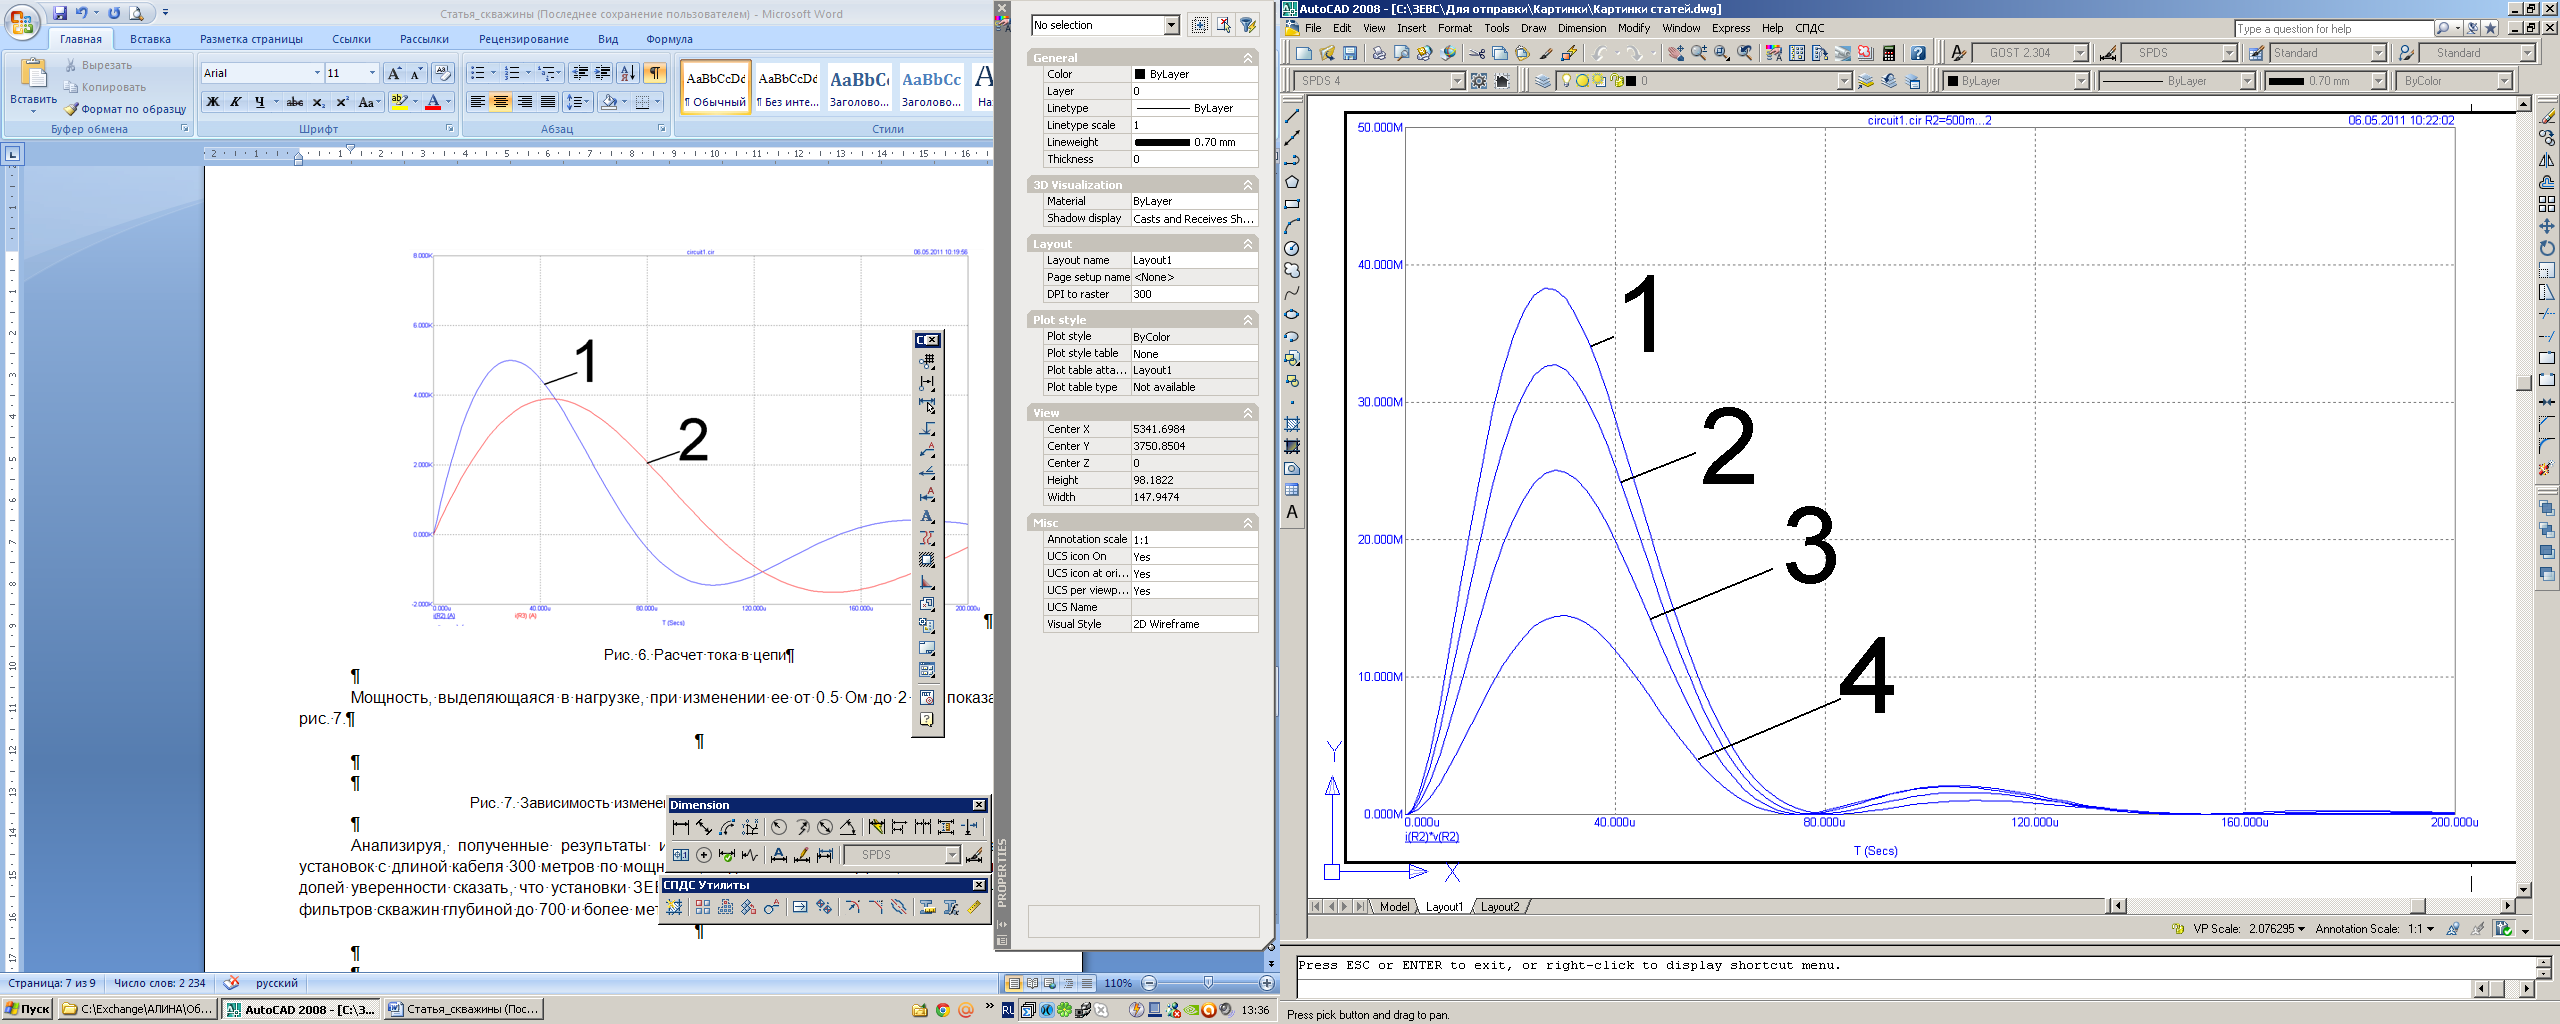Open the No selection dropdown in Properties
Viewport: 2560px width, 1024px height.
[x=1171, y=25]
